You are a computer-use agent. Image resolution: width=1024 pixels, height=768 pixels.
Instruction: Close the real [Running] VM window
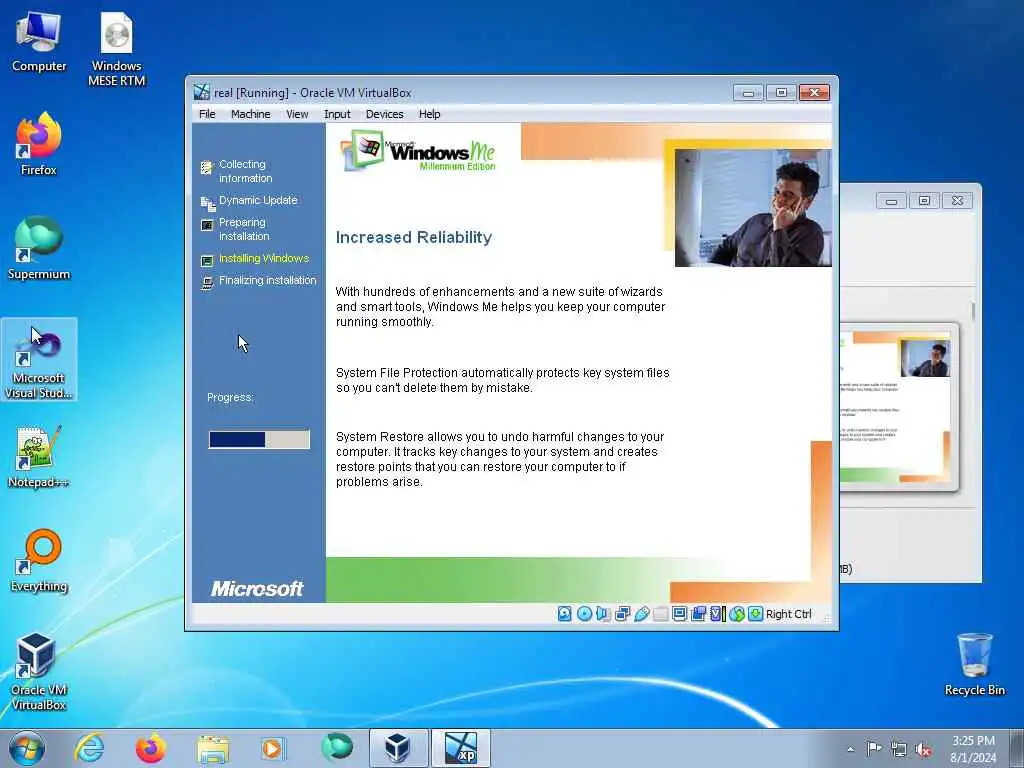814,93
